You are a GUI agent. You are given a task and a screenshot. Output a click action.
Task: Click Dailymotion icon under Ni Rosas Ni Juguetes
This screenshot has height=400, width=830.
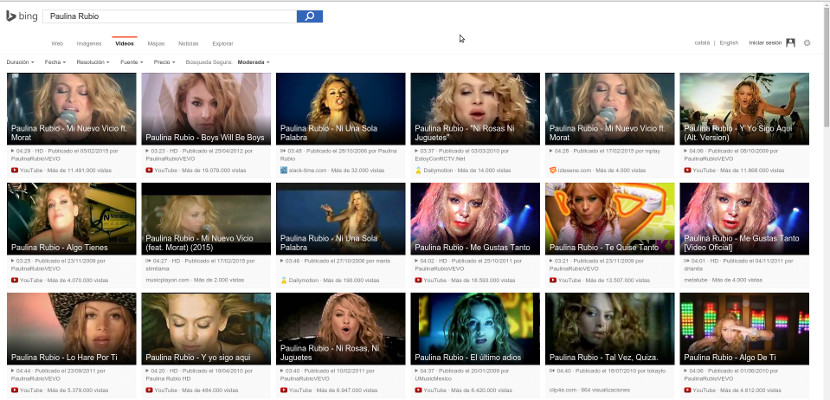[x=418, y=170]
